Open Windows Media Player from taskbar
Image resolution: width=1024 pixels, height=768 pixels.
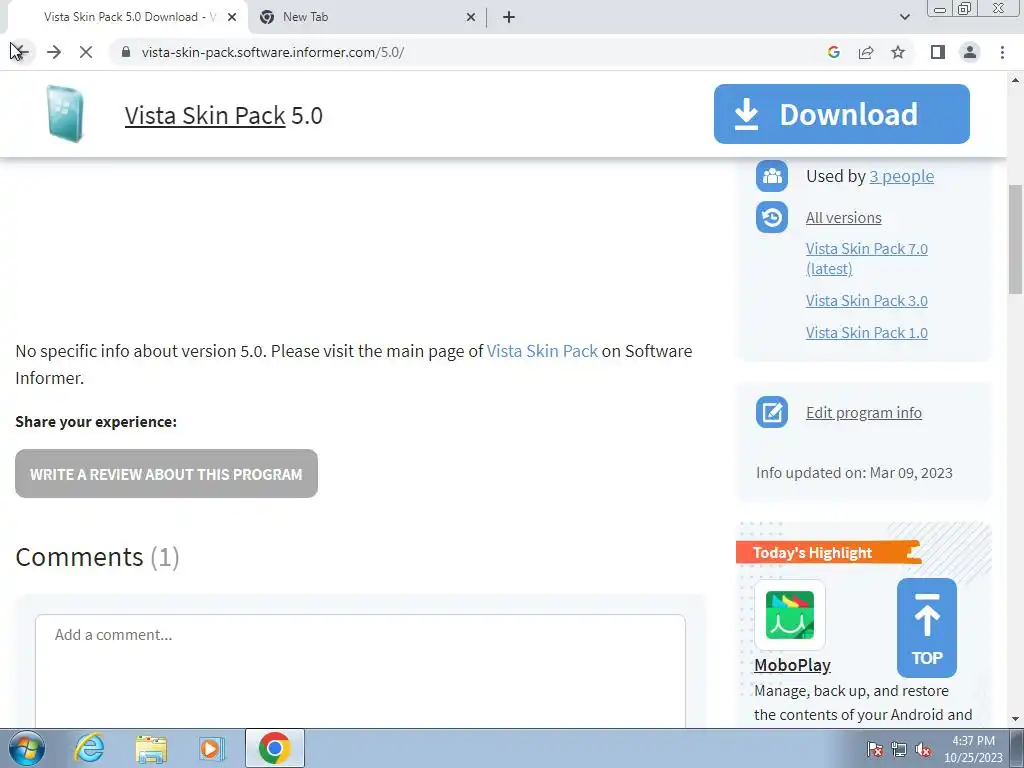tap(212, 748)
